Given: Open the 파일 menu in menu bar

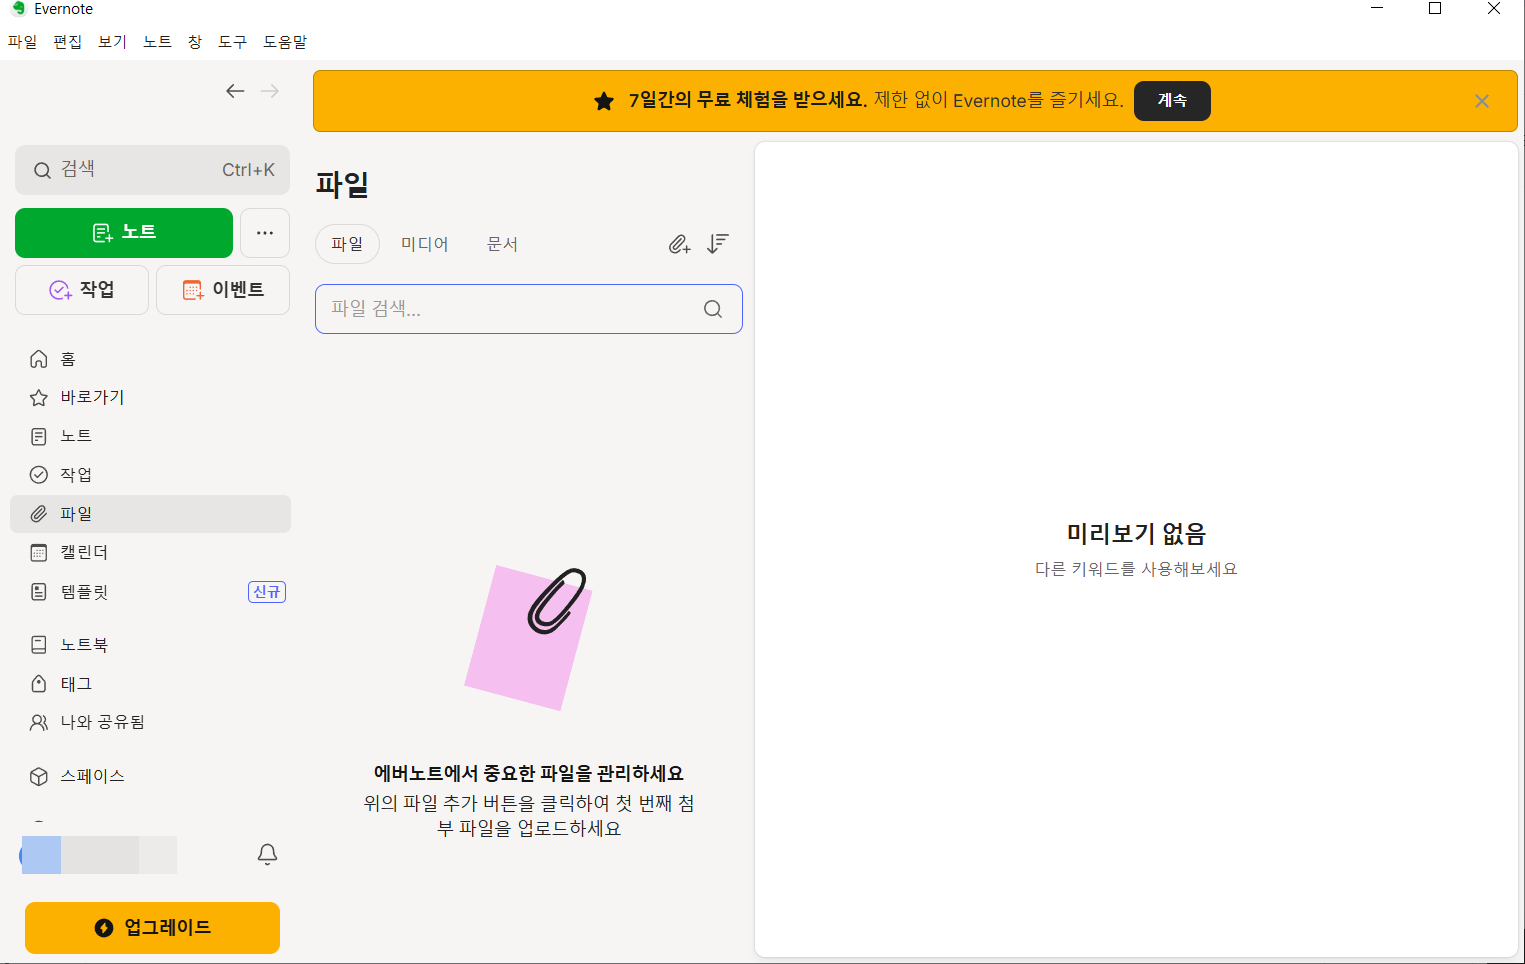Looking at the screenshot, I should [22, 42].
